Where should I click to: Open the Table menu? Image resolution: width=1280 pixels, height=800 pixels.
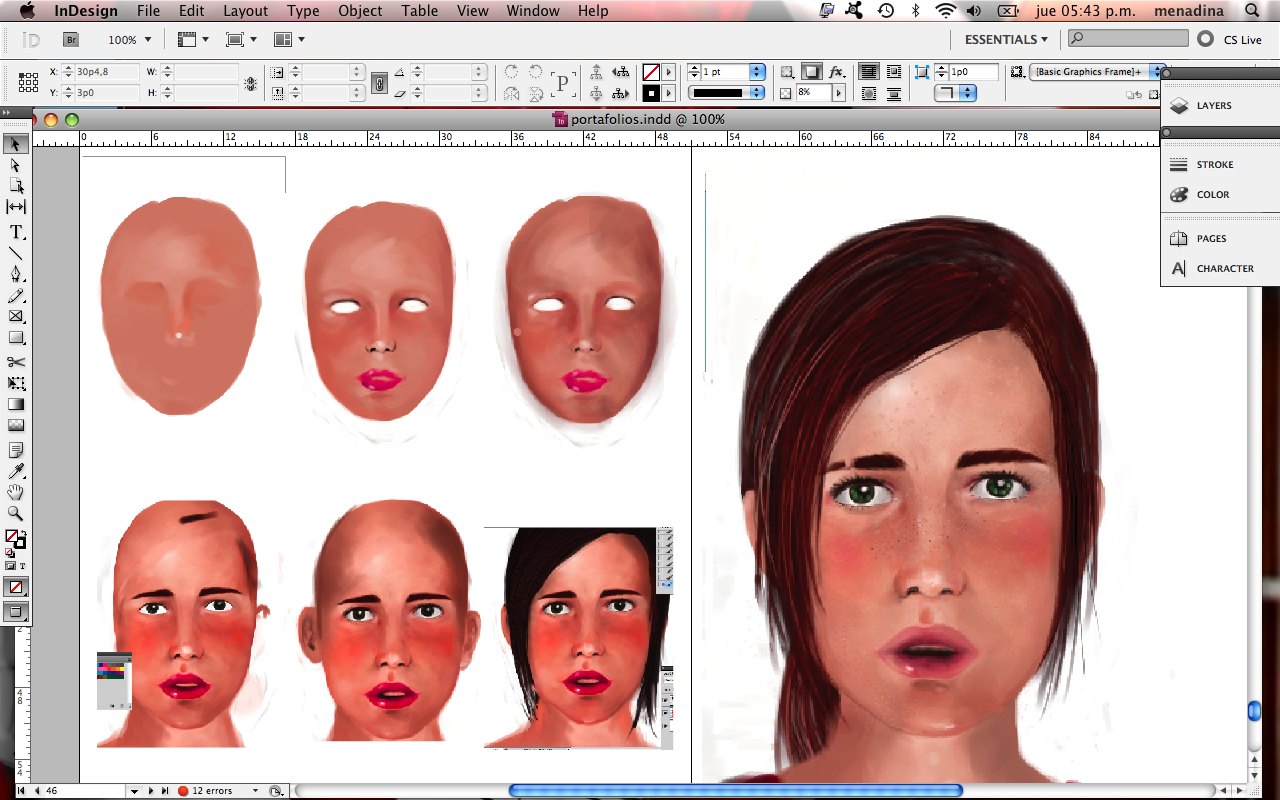(x=420, y=11)
